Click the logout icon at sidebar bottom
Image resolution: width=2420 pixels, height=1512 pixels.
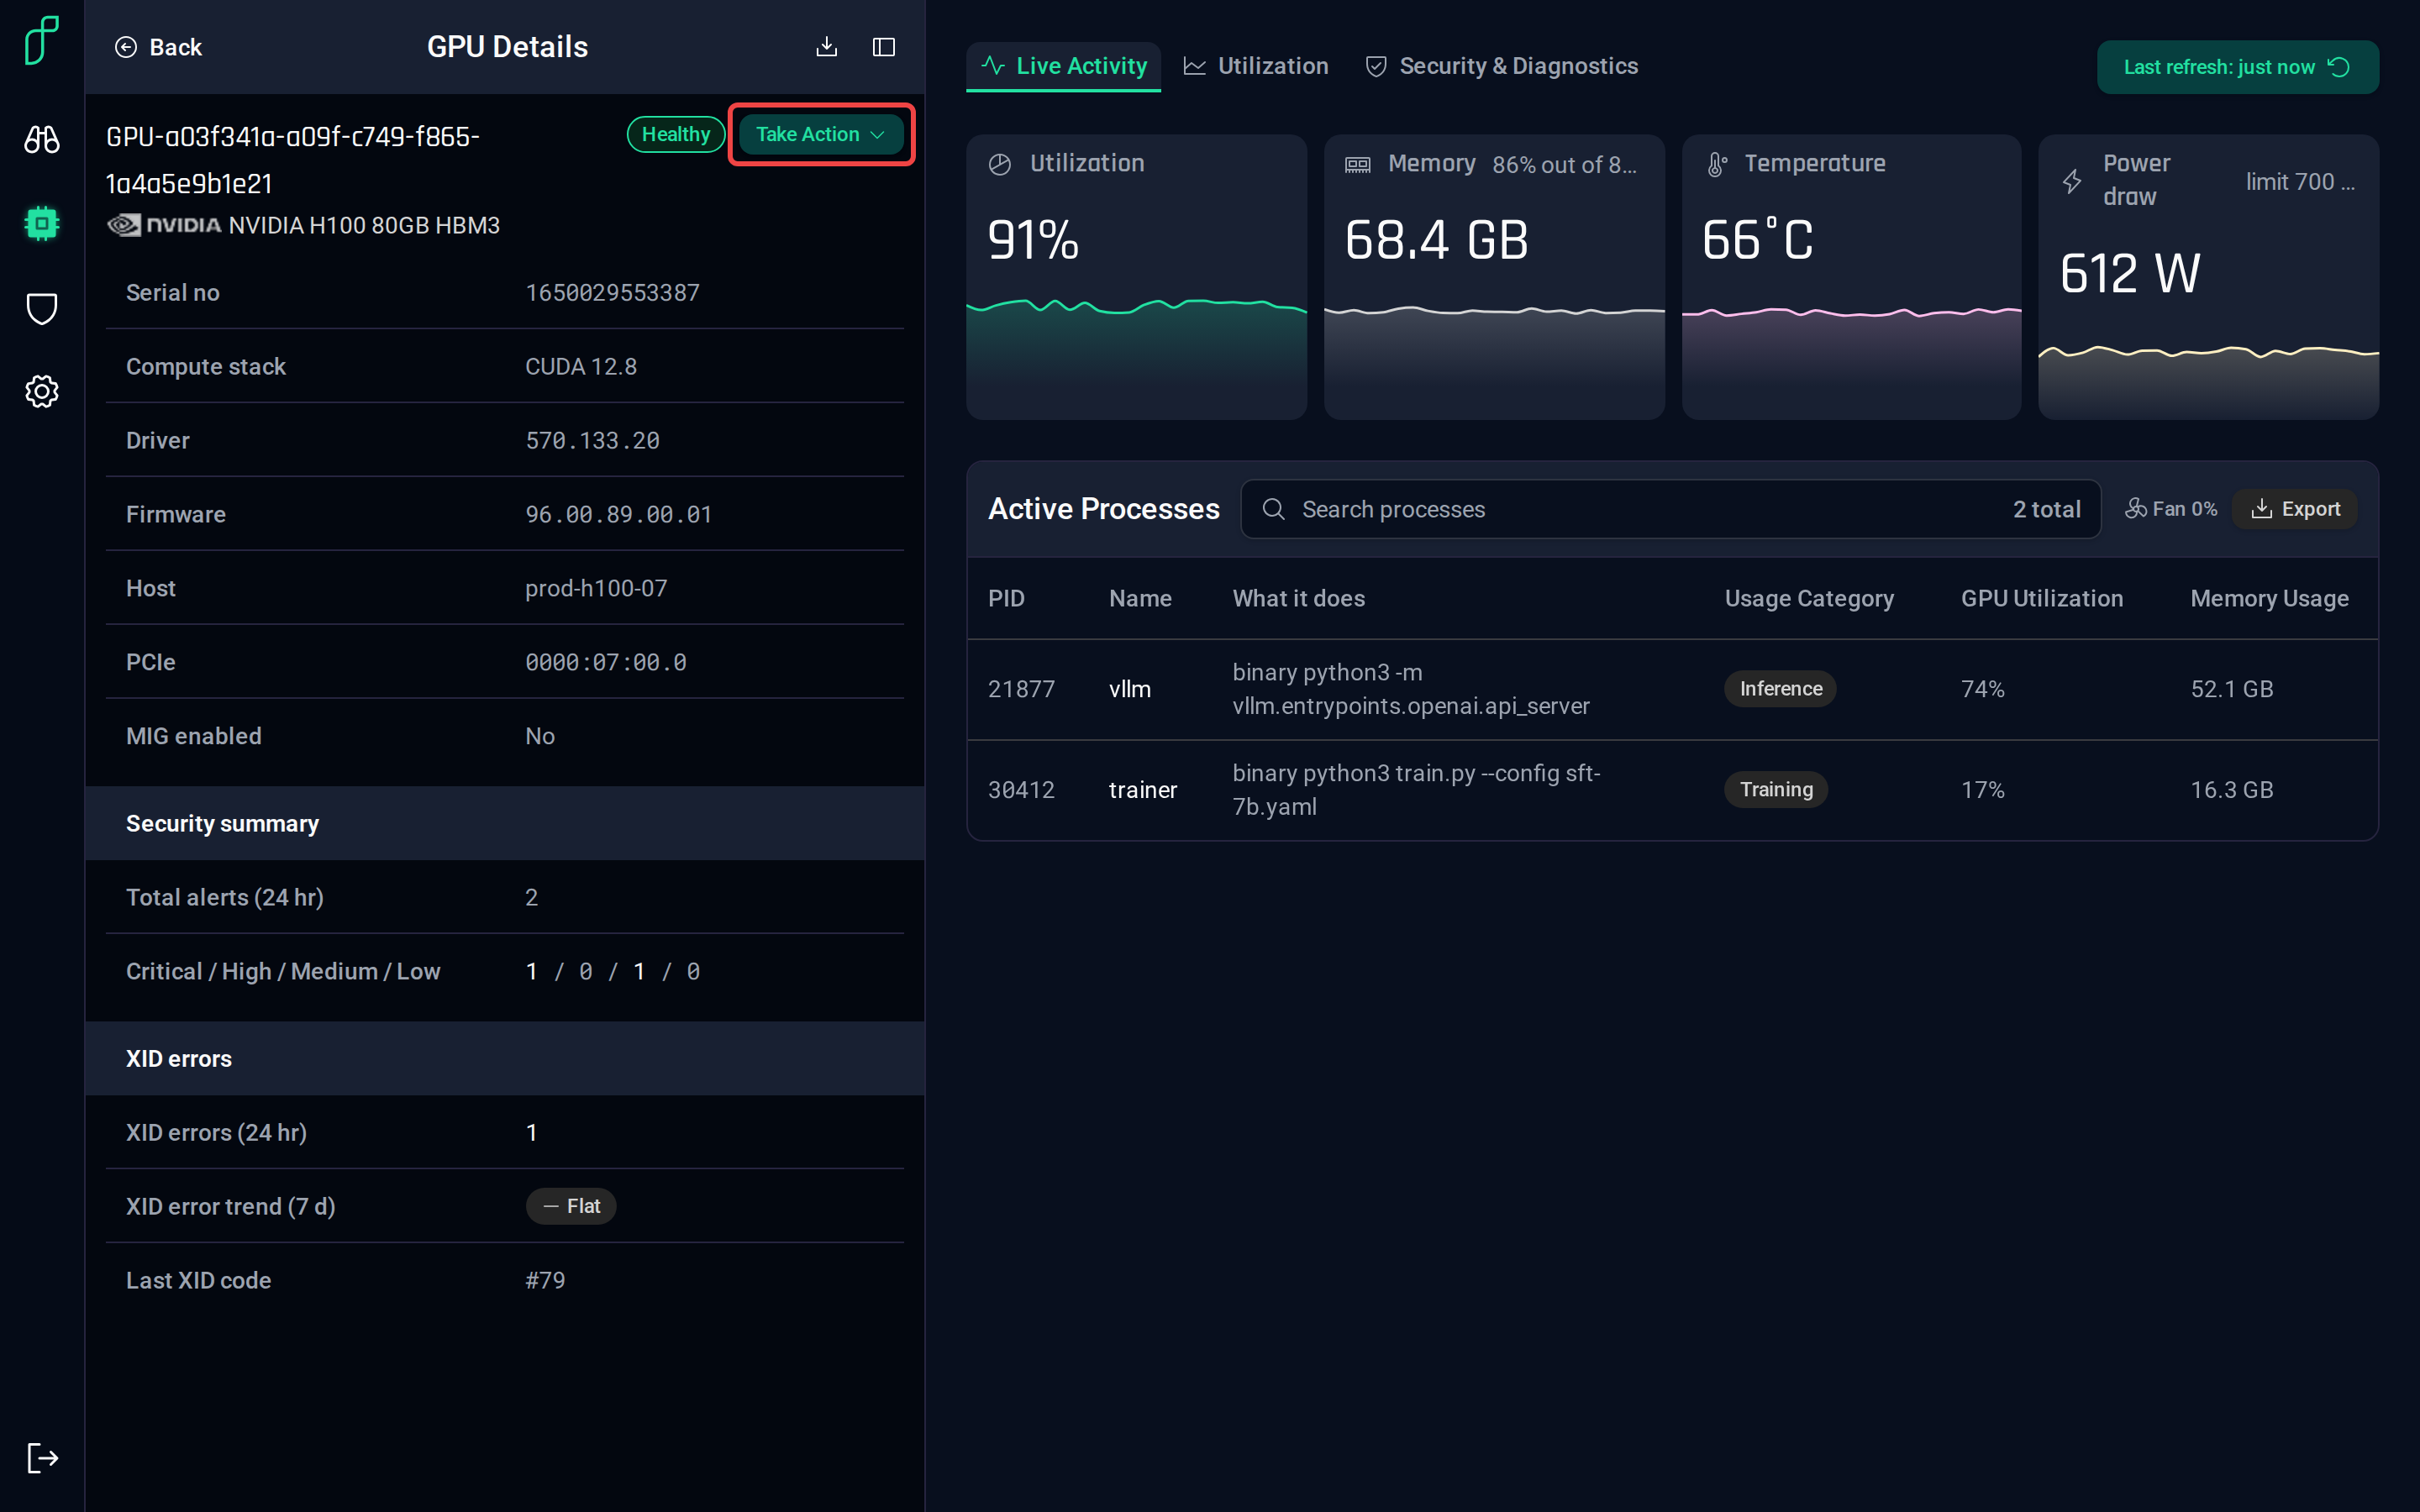[x=42, y=1457]
